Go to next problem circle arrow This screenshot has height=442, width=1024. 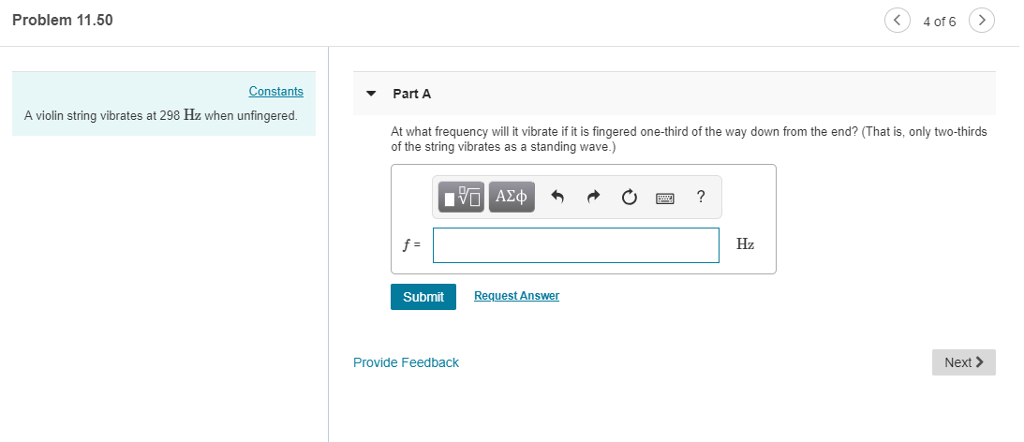point(982,21)
